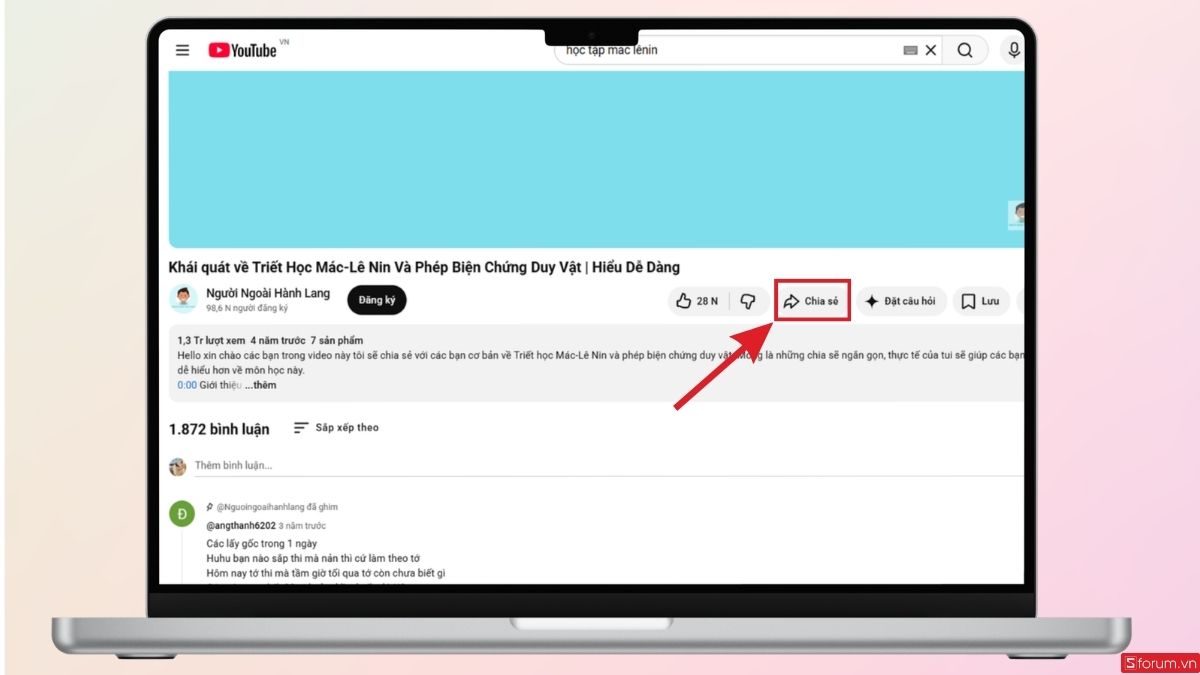Save video with the Lưu button
Viewport: 1200px width, 675px height.
[x=981, y=301]
